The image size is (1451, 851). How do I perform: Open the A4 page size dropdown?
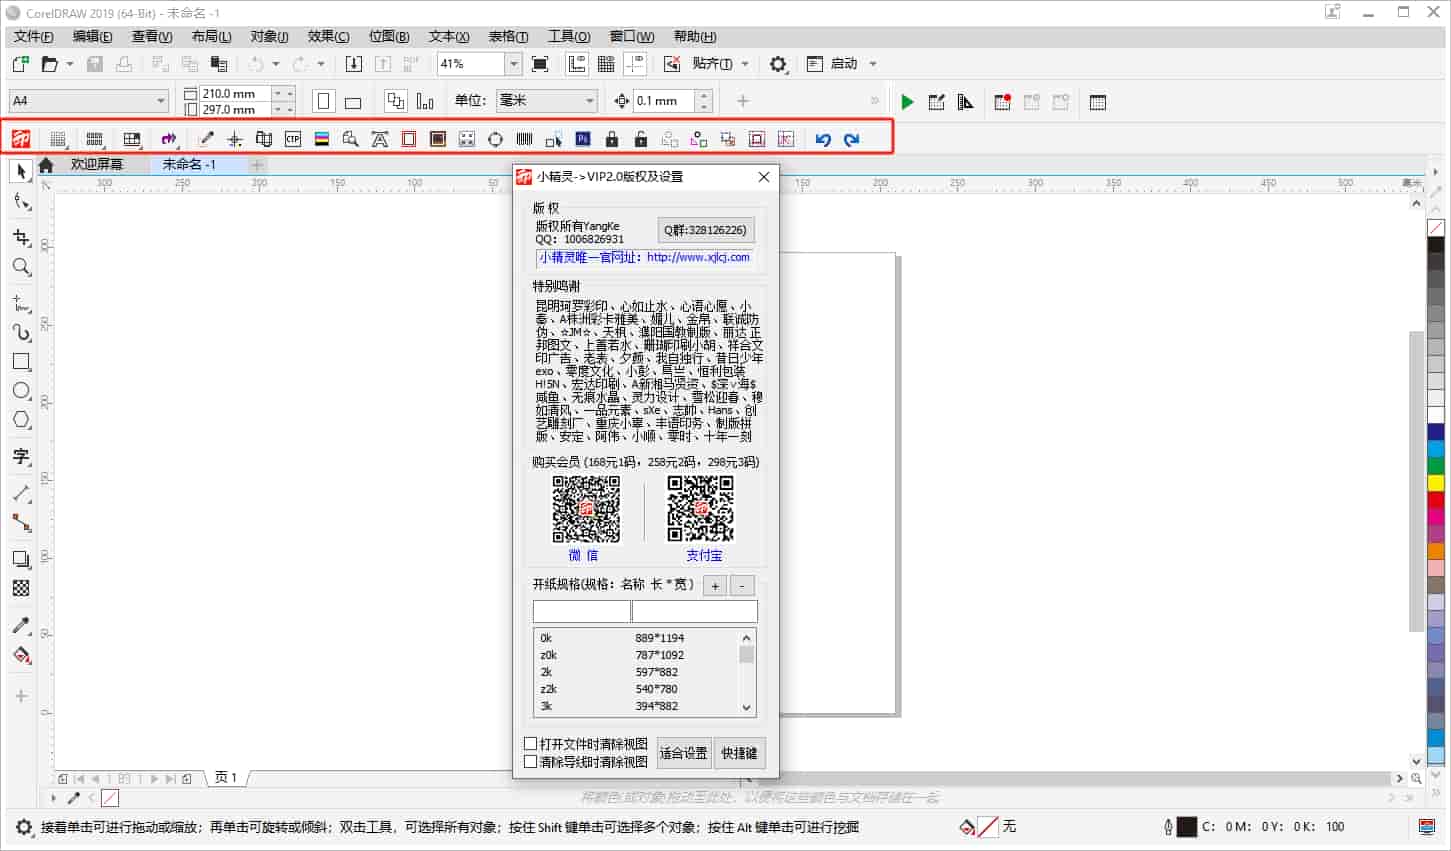[x=161, y=101]
